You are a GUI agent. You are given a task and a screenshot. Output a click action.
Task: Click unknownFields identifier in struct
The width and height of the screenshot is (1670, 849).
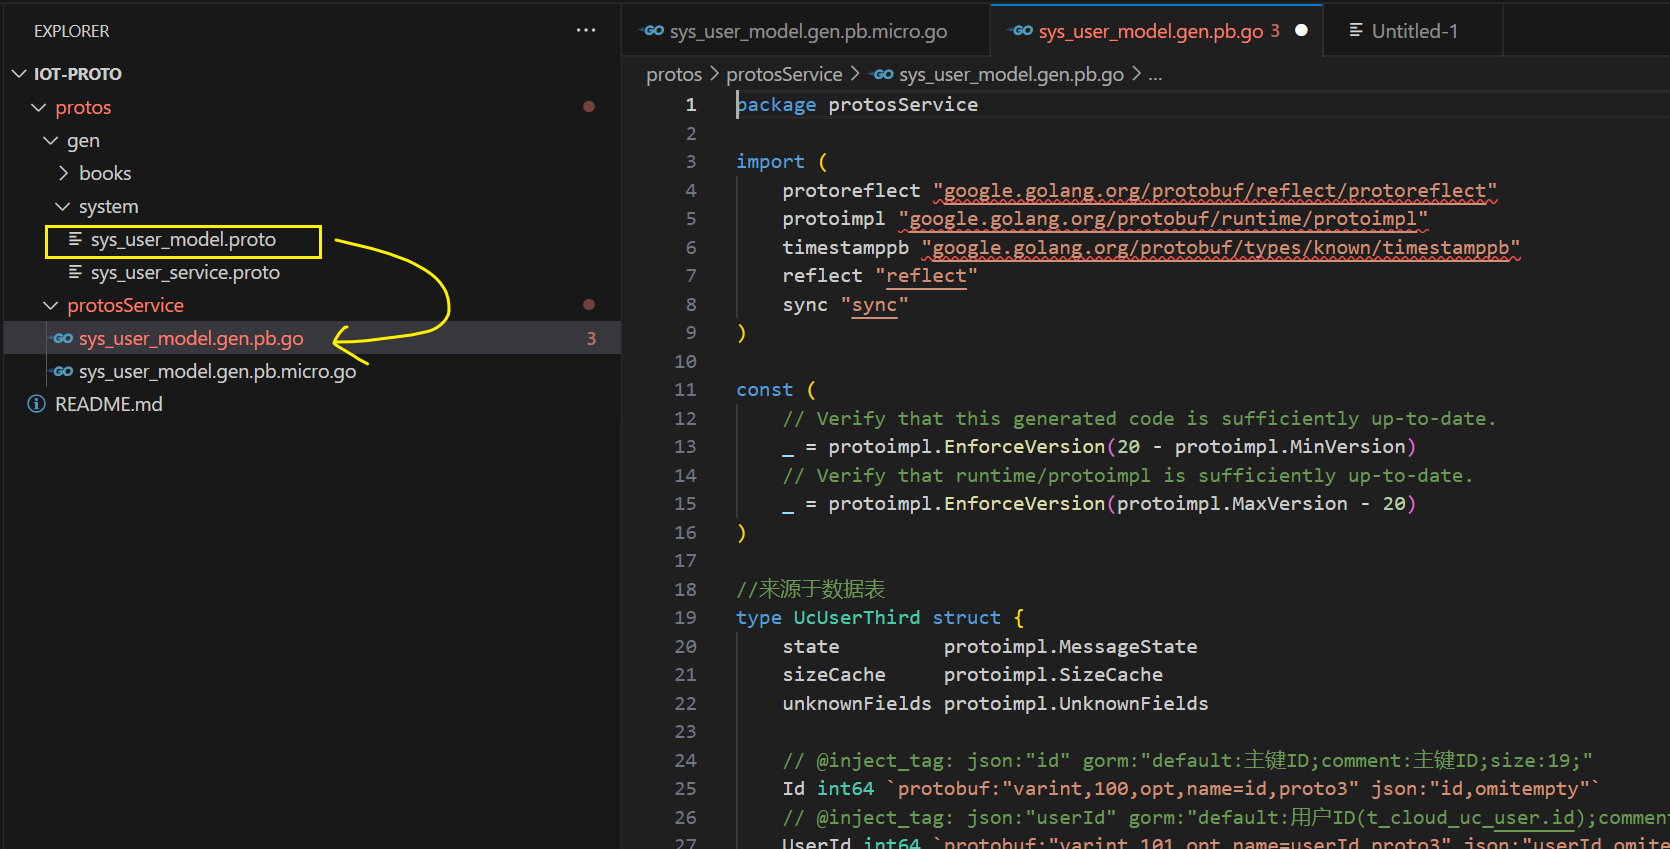856,703
